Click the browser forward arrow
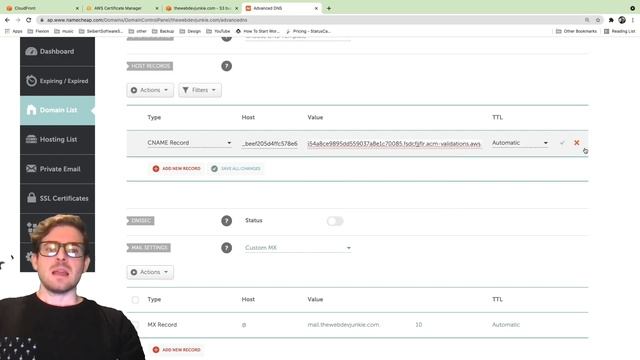Viewport: 640px width, 360px height. (18, 20)
